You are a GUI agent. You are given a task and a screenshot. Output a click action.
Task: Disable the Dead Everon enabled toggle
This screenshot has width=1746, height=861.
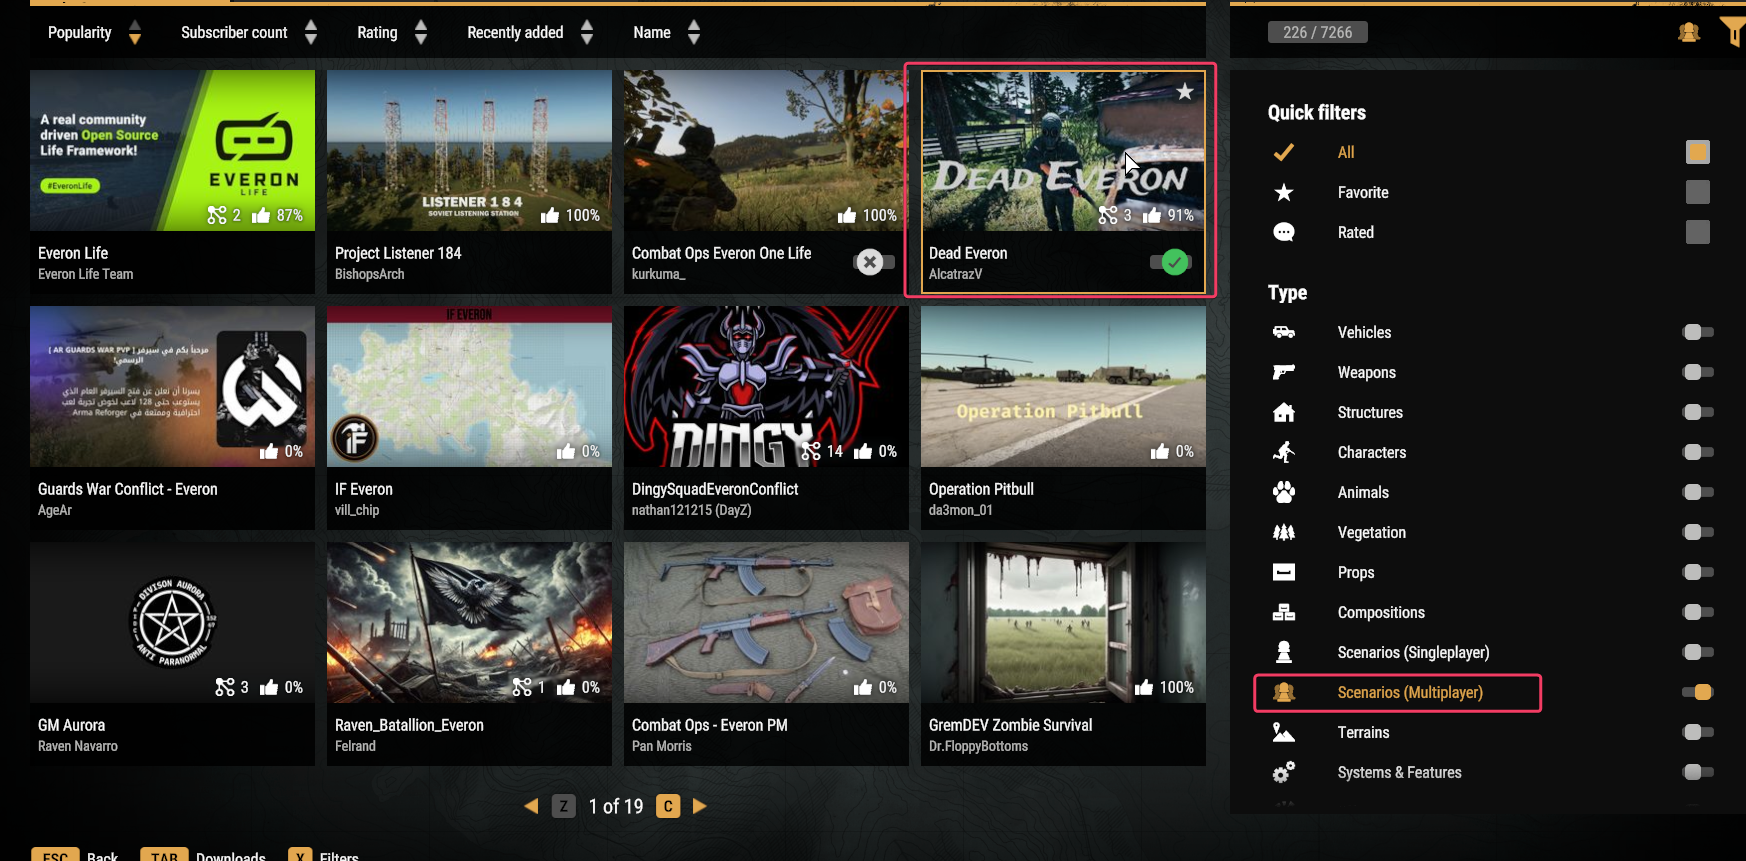tap(1170, 262)
